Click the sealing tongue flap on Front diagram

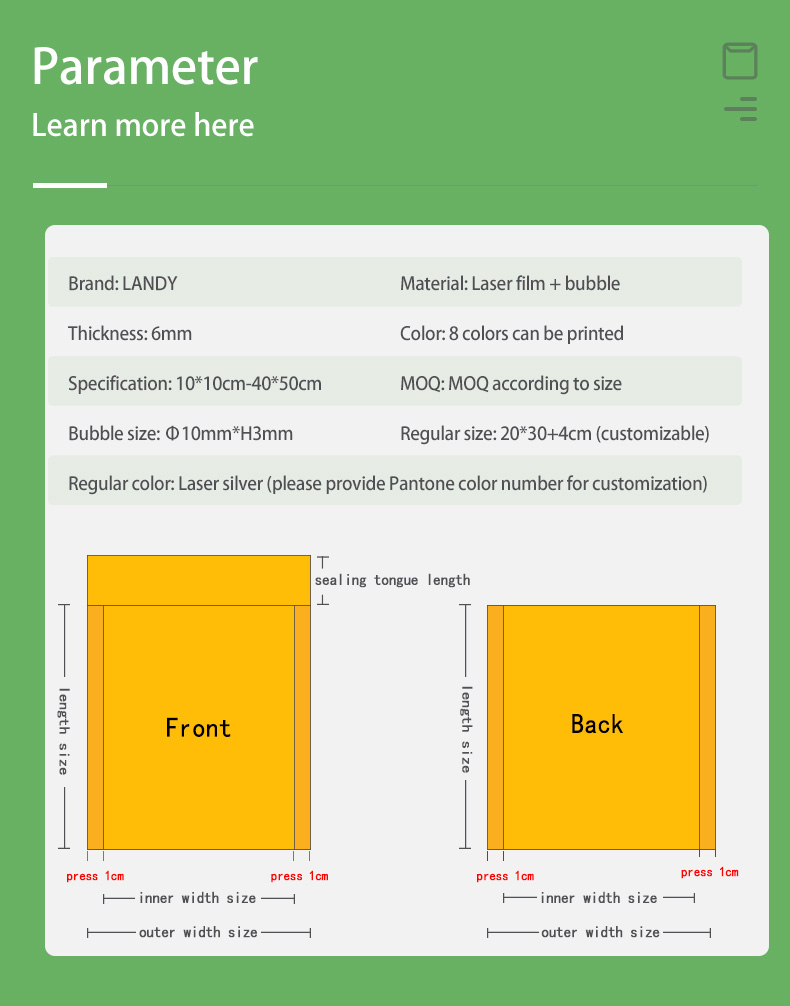[198, 580]
